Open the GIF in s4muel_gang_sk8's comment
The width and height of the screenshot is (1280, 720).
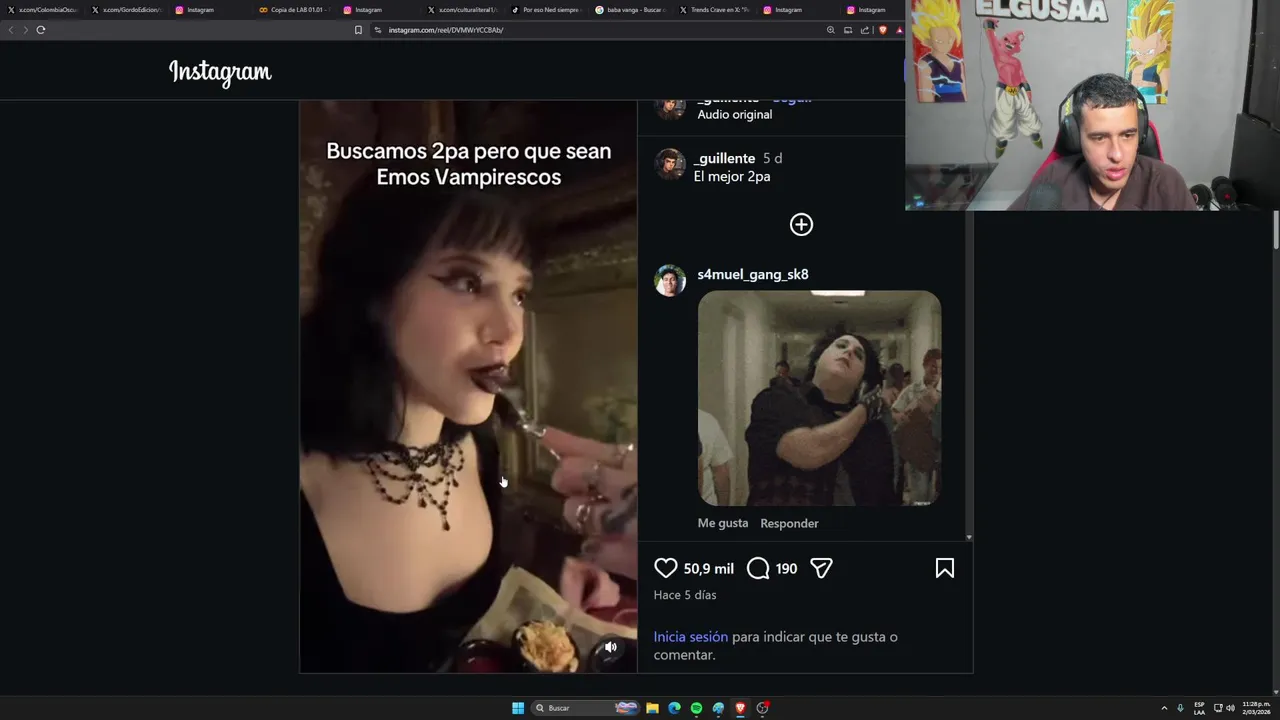pos(819,398)
